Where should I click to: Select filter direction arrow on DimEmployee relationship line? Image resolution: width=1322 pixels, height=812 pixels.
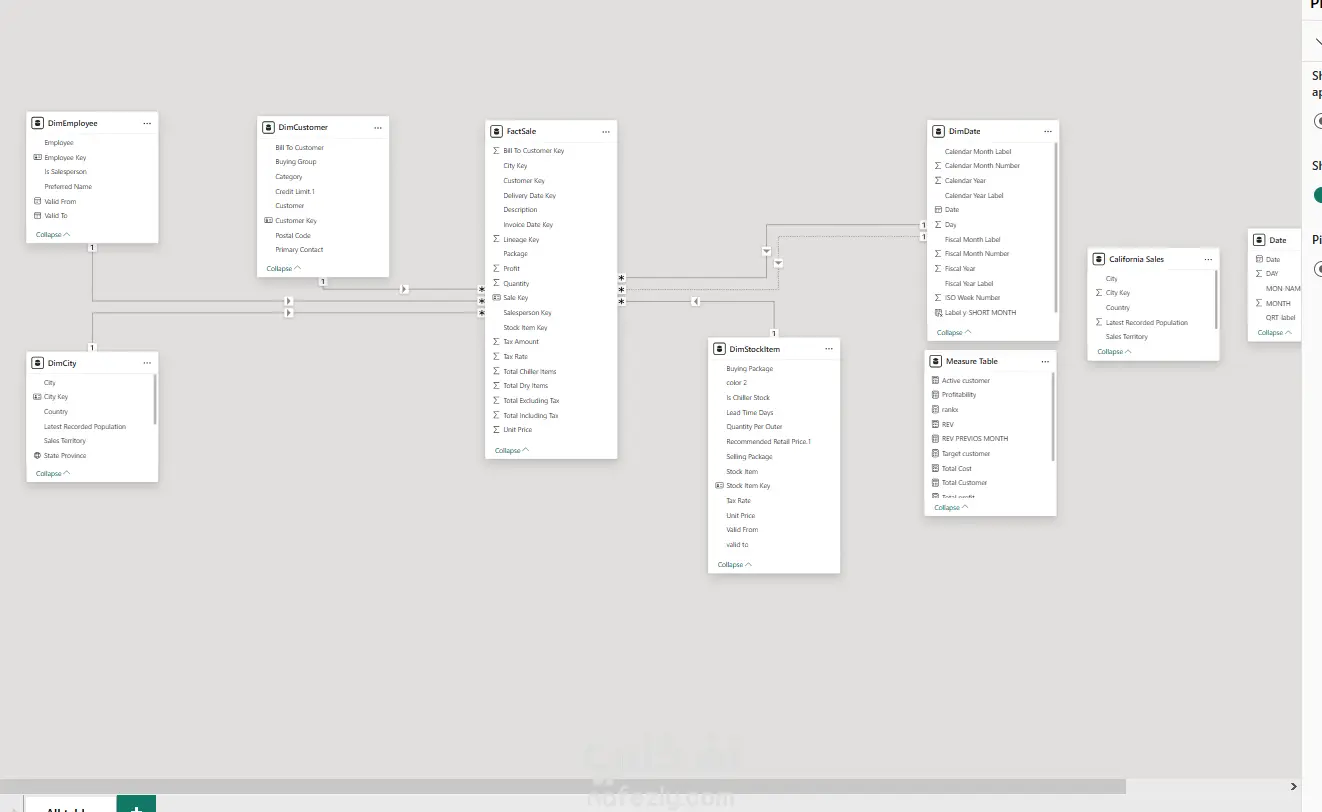tap(288, 301)
